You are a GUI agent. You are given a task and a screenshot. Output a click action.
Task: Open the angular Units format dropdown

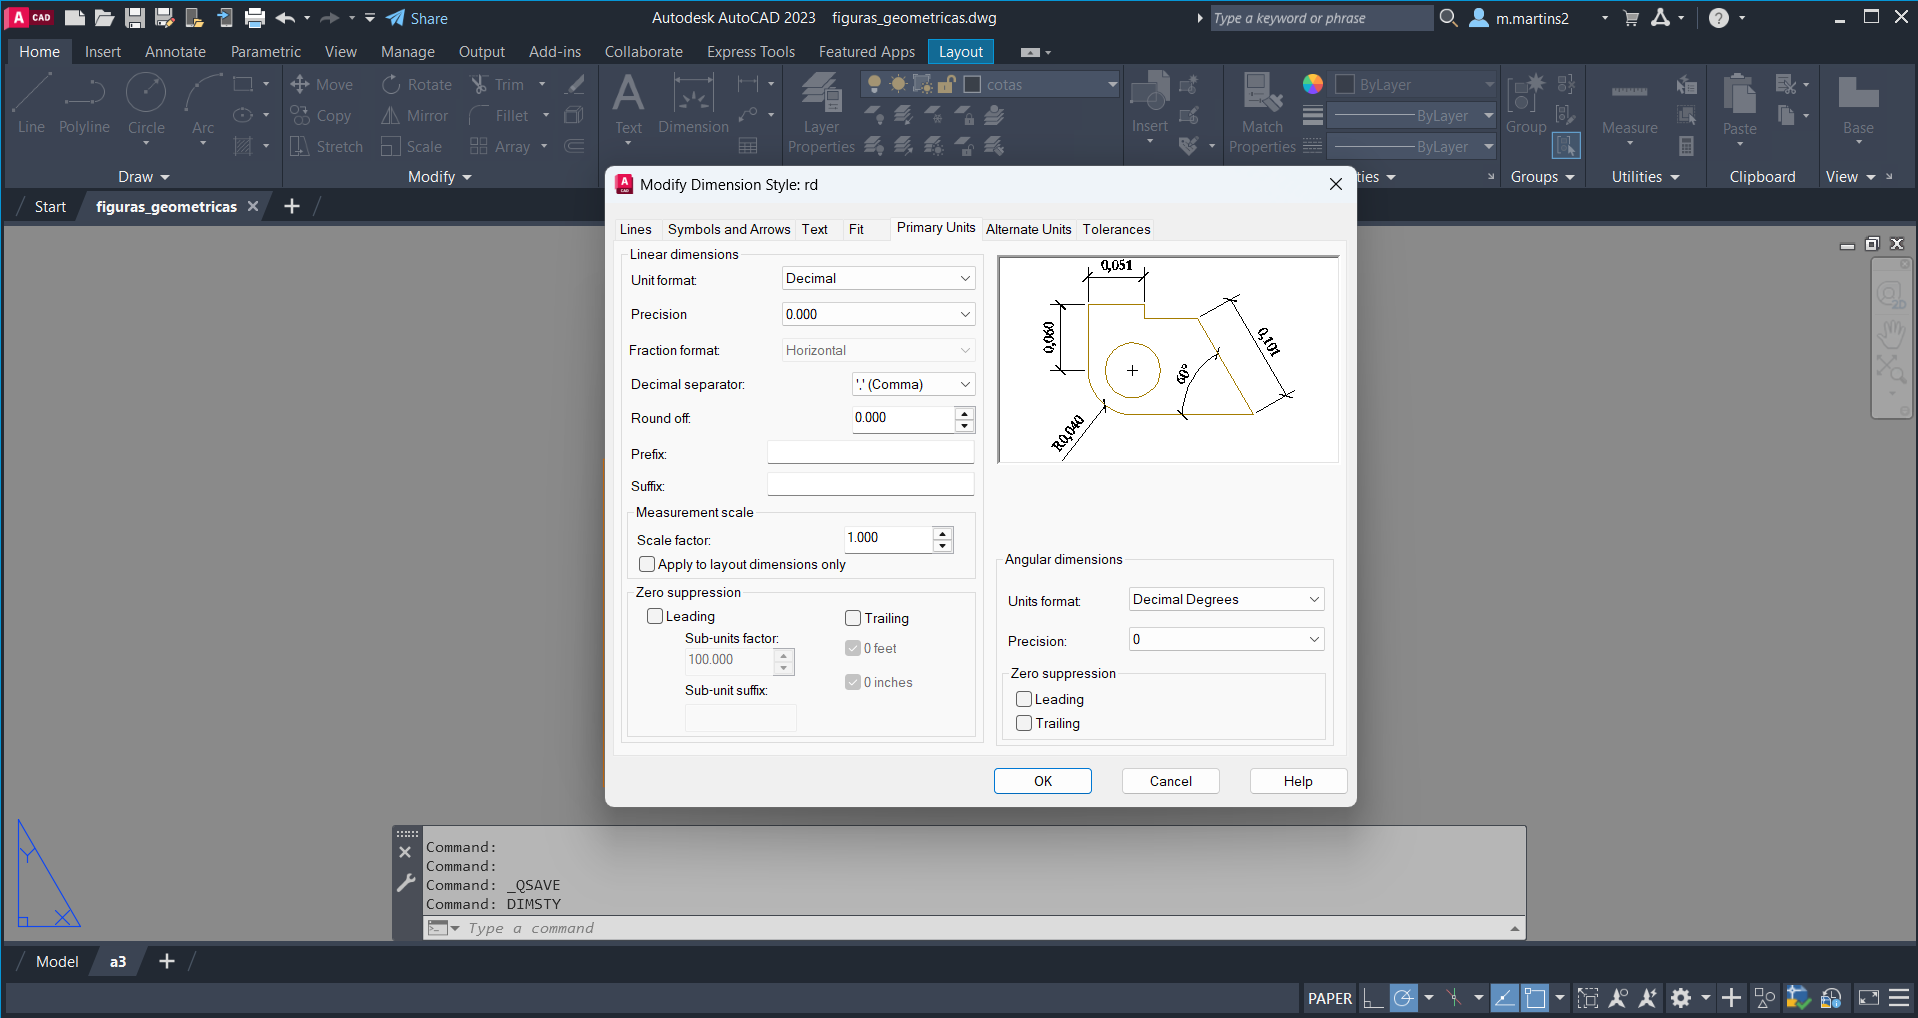1225,600
